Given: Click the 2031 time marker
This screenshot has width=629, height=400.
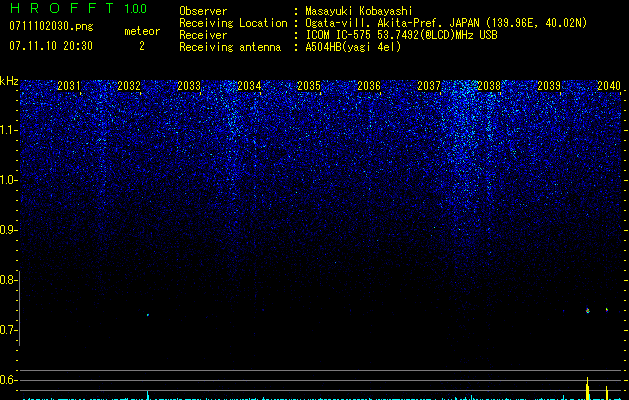Looking at the screenshot, I should tap(69, 86).
